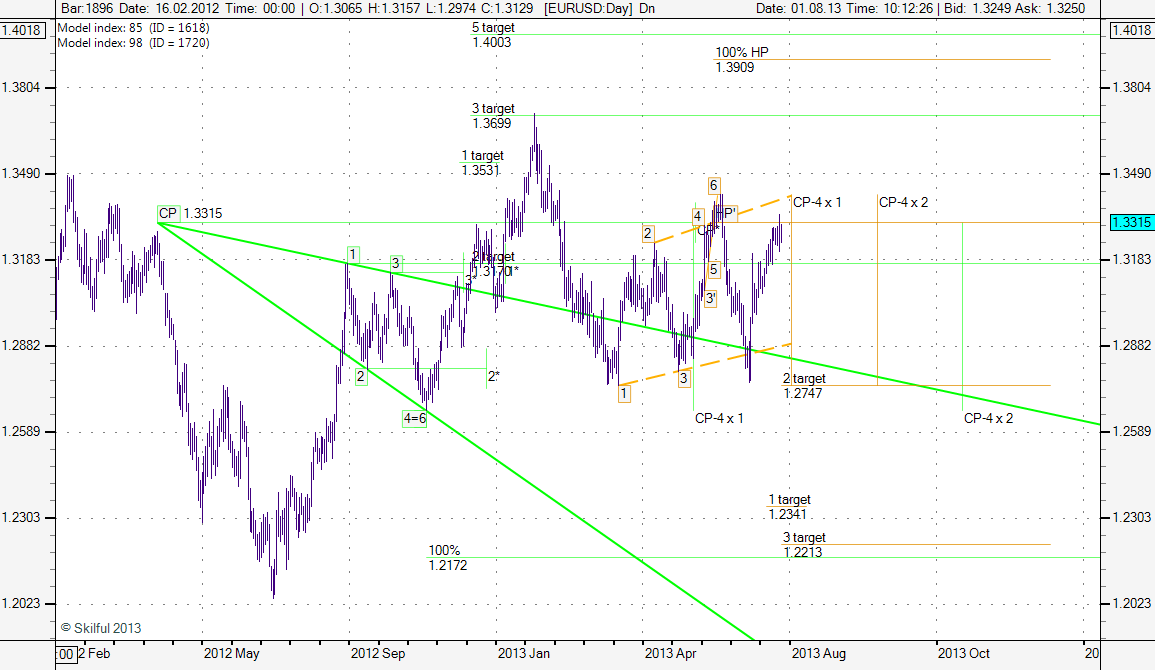Select the orange 2 target 1.2747 label
This screenshot has height=670, width=1155.
(x=804, y=386)
